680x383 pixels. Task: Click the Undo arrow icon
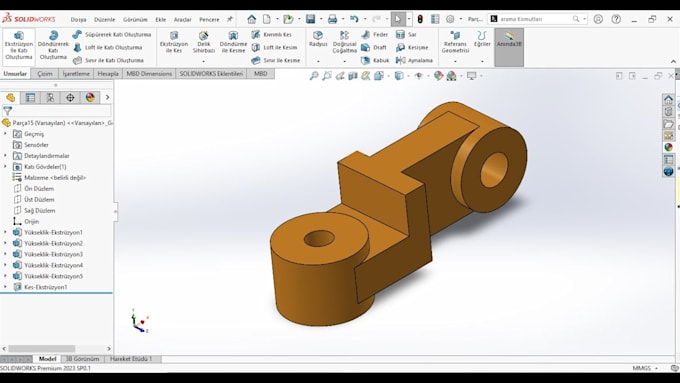coord(354,19)
